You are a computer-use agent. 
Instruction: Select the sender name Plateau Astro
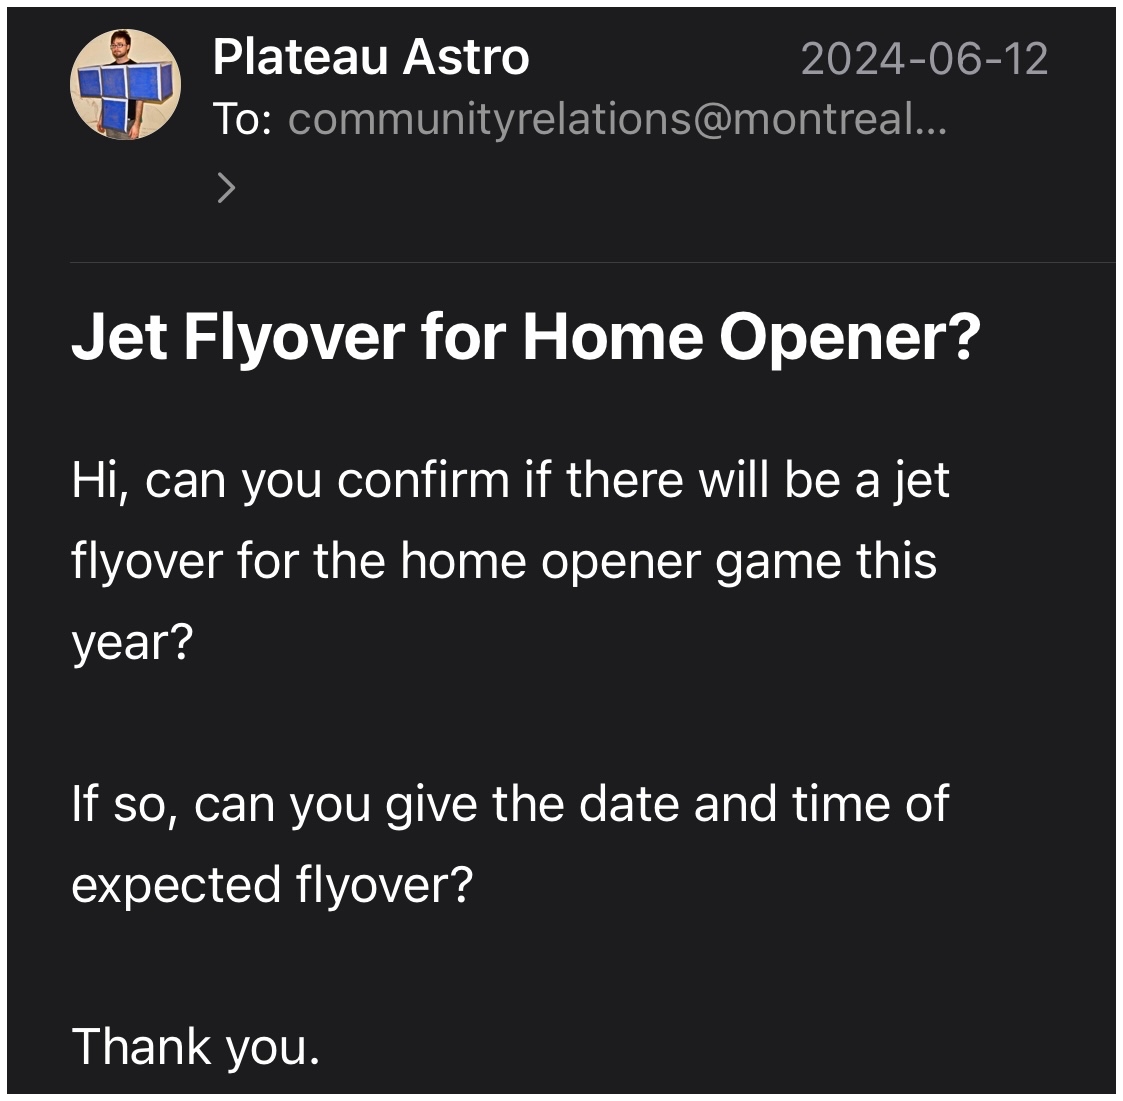[372, 57]
